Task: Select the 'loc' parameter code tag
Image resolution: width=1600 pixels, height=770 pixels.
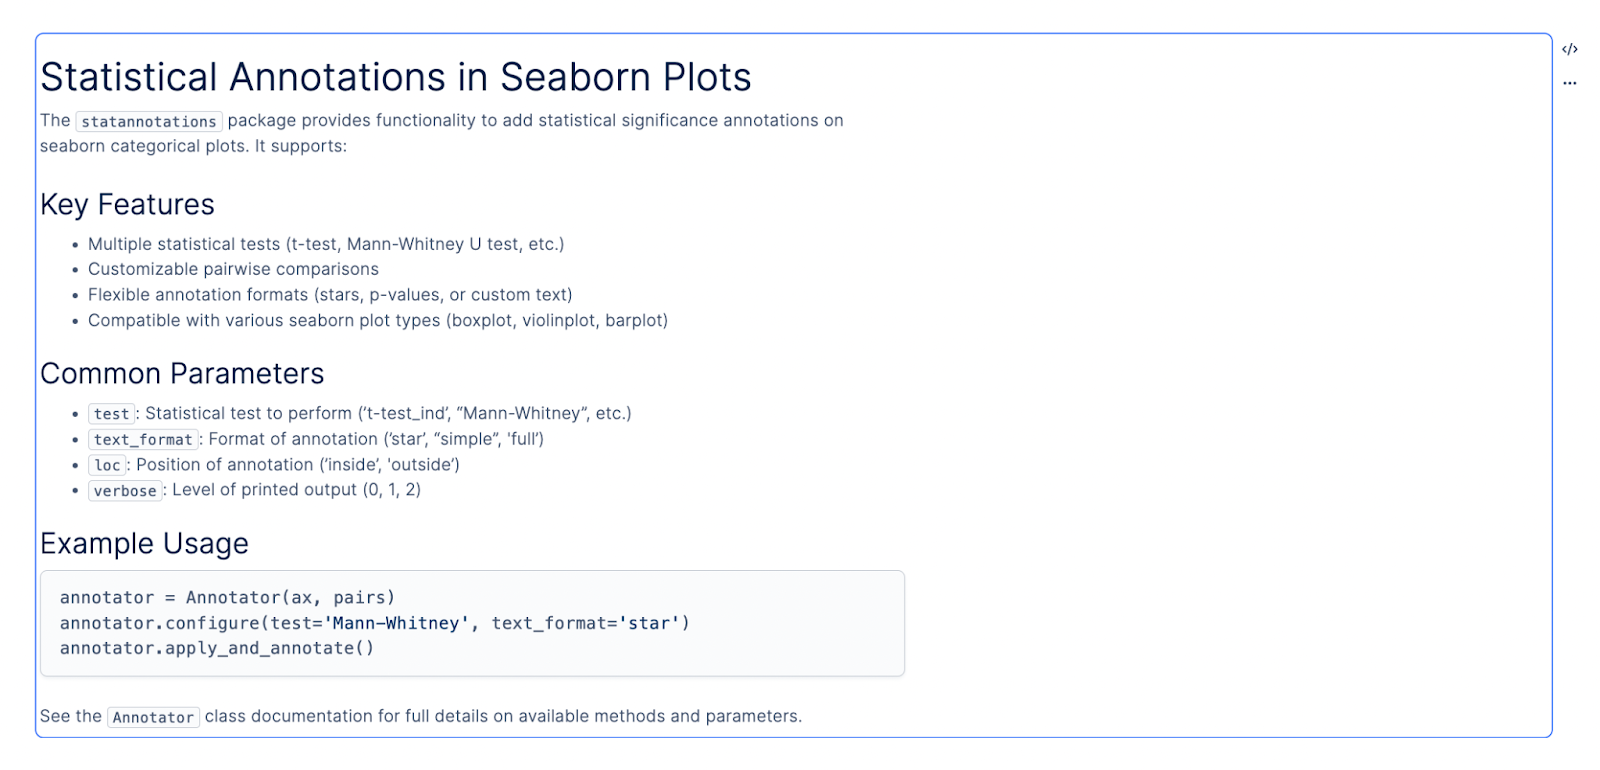Action: [107, 465]
